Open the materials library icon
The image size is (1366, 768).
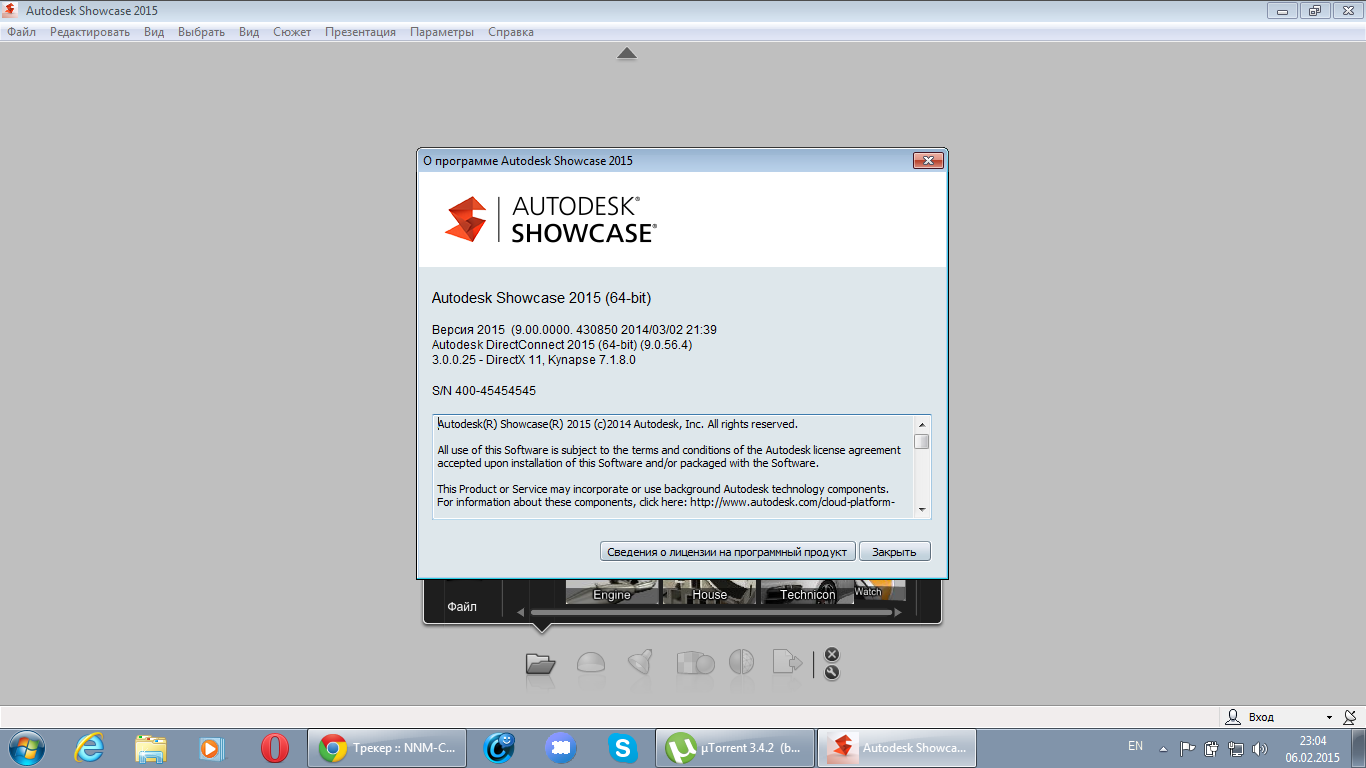coord(695,663)
